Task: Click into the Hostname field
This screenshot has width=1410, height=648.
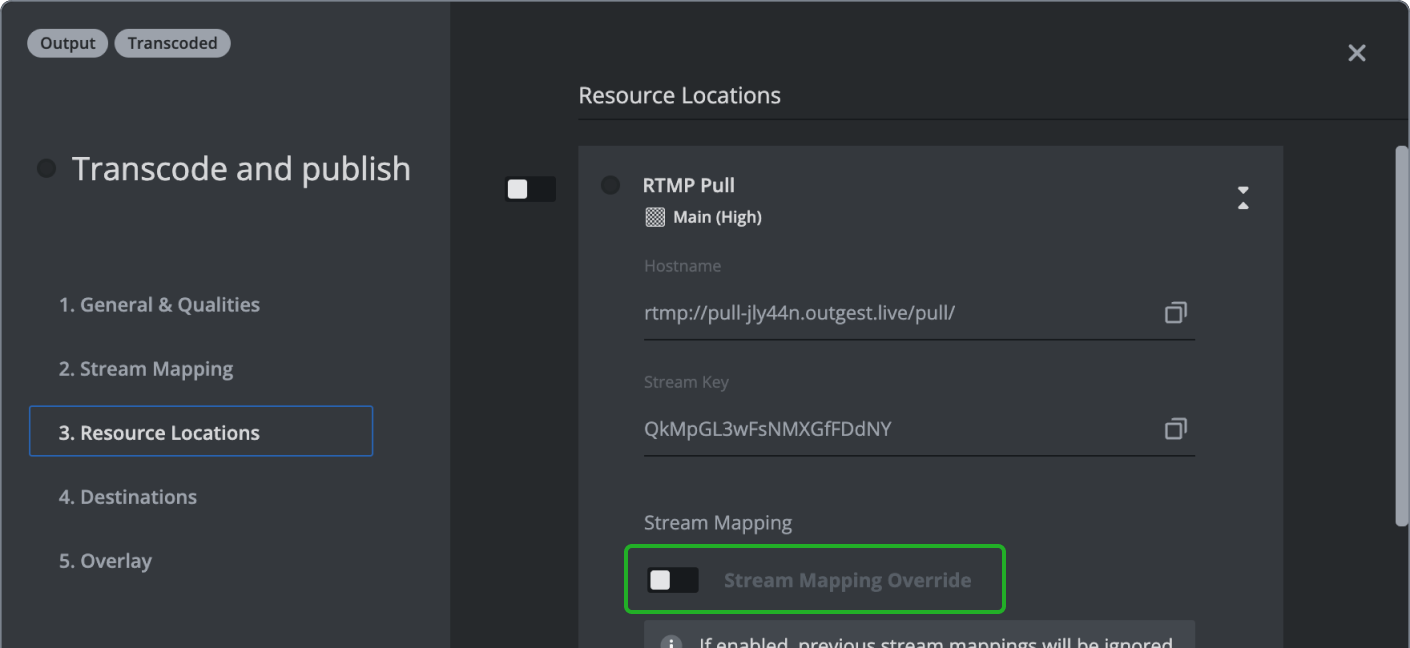Action: [x=895, y=313]
